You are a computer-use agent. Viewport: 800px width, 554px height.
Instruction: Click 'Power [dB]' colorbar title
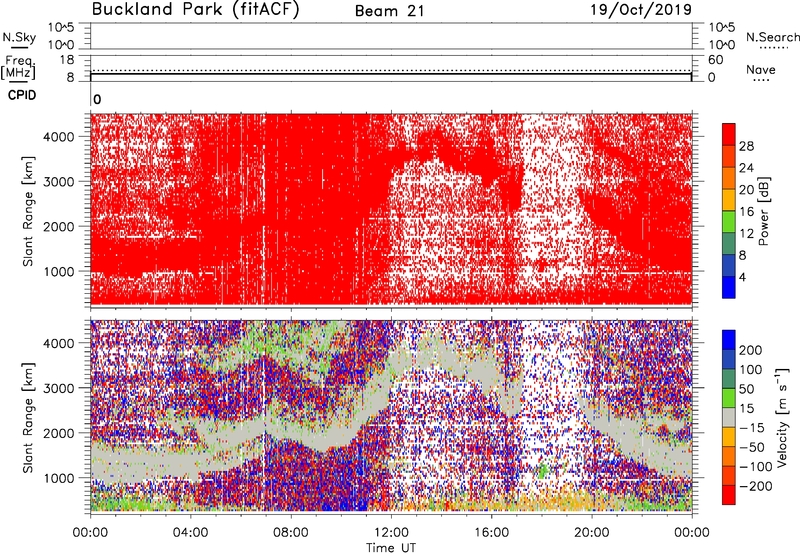[763, 211]
